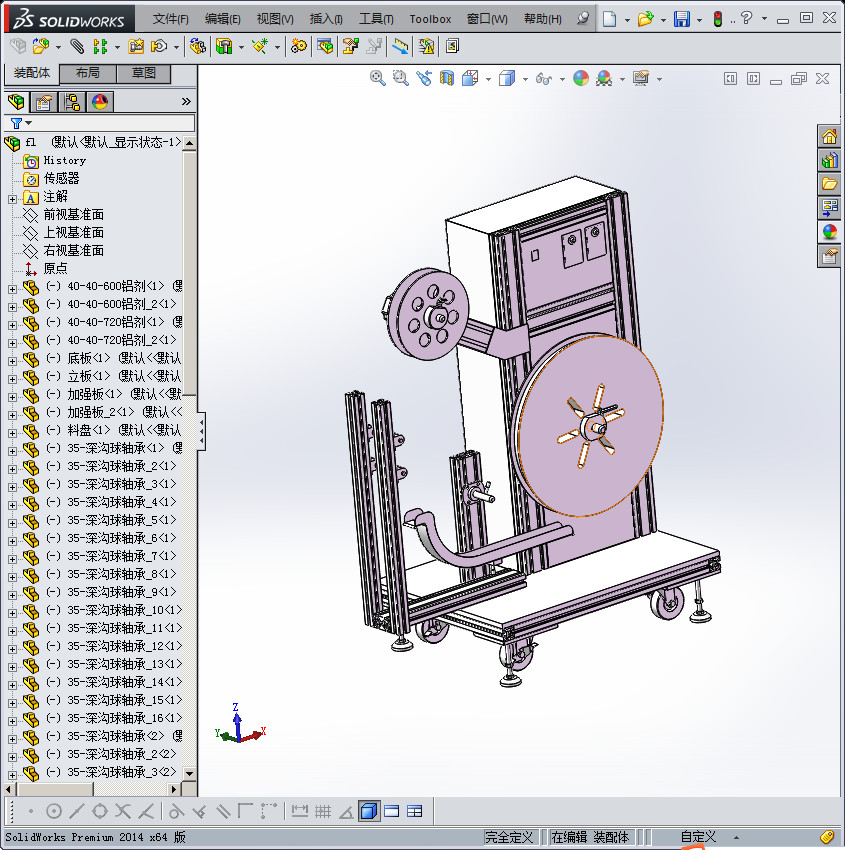Open the View Orientation dropdown arrow
The width and height of the screenshot is (845, 850).
tap(488, 80)
